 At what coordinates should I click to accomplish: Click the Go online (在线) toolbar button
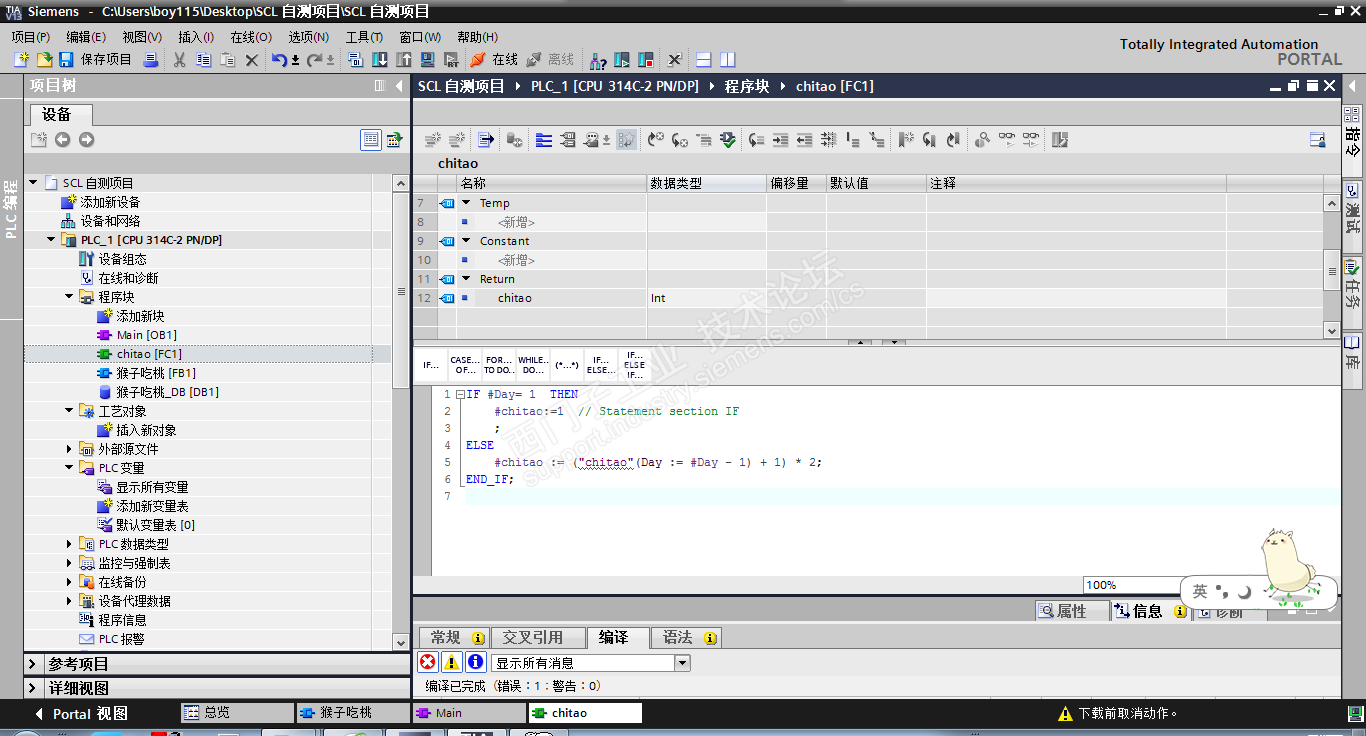coord(494,60)
